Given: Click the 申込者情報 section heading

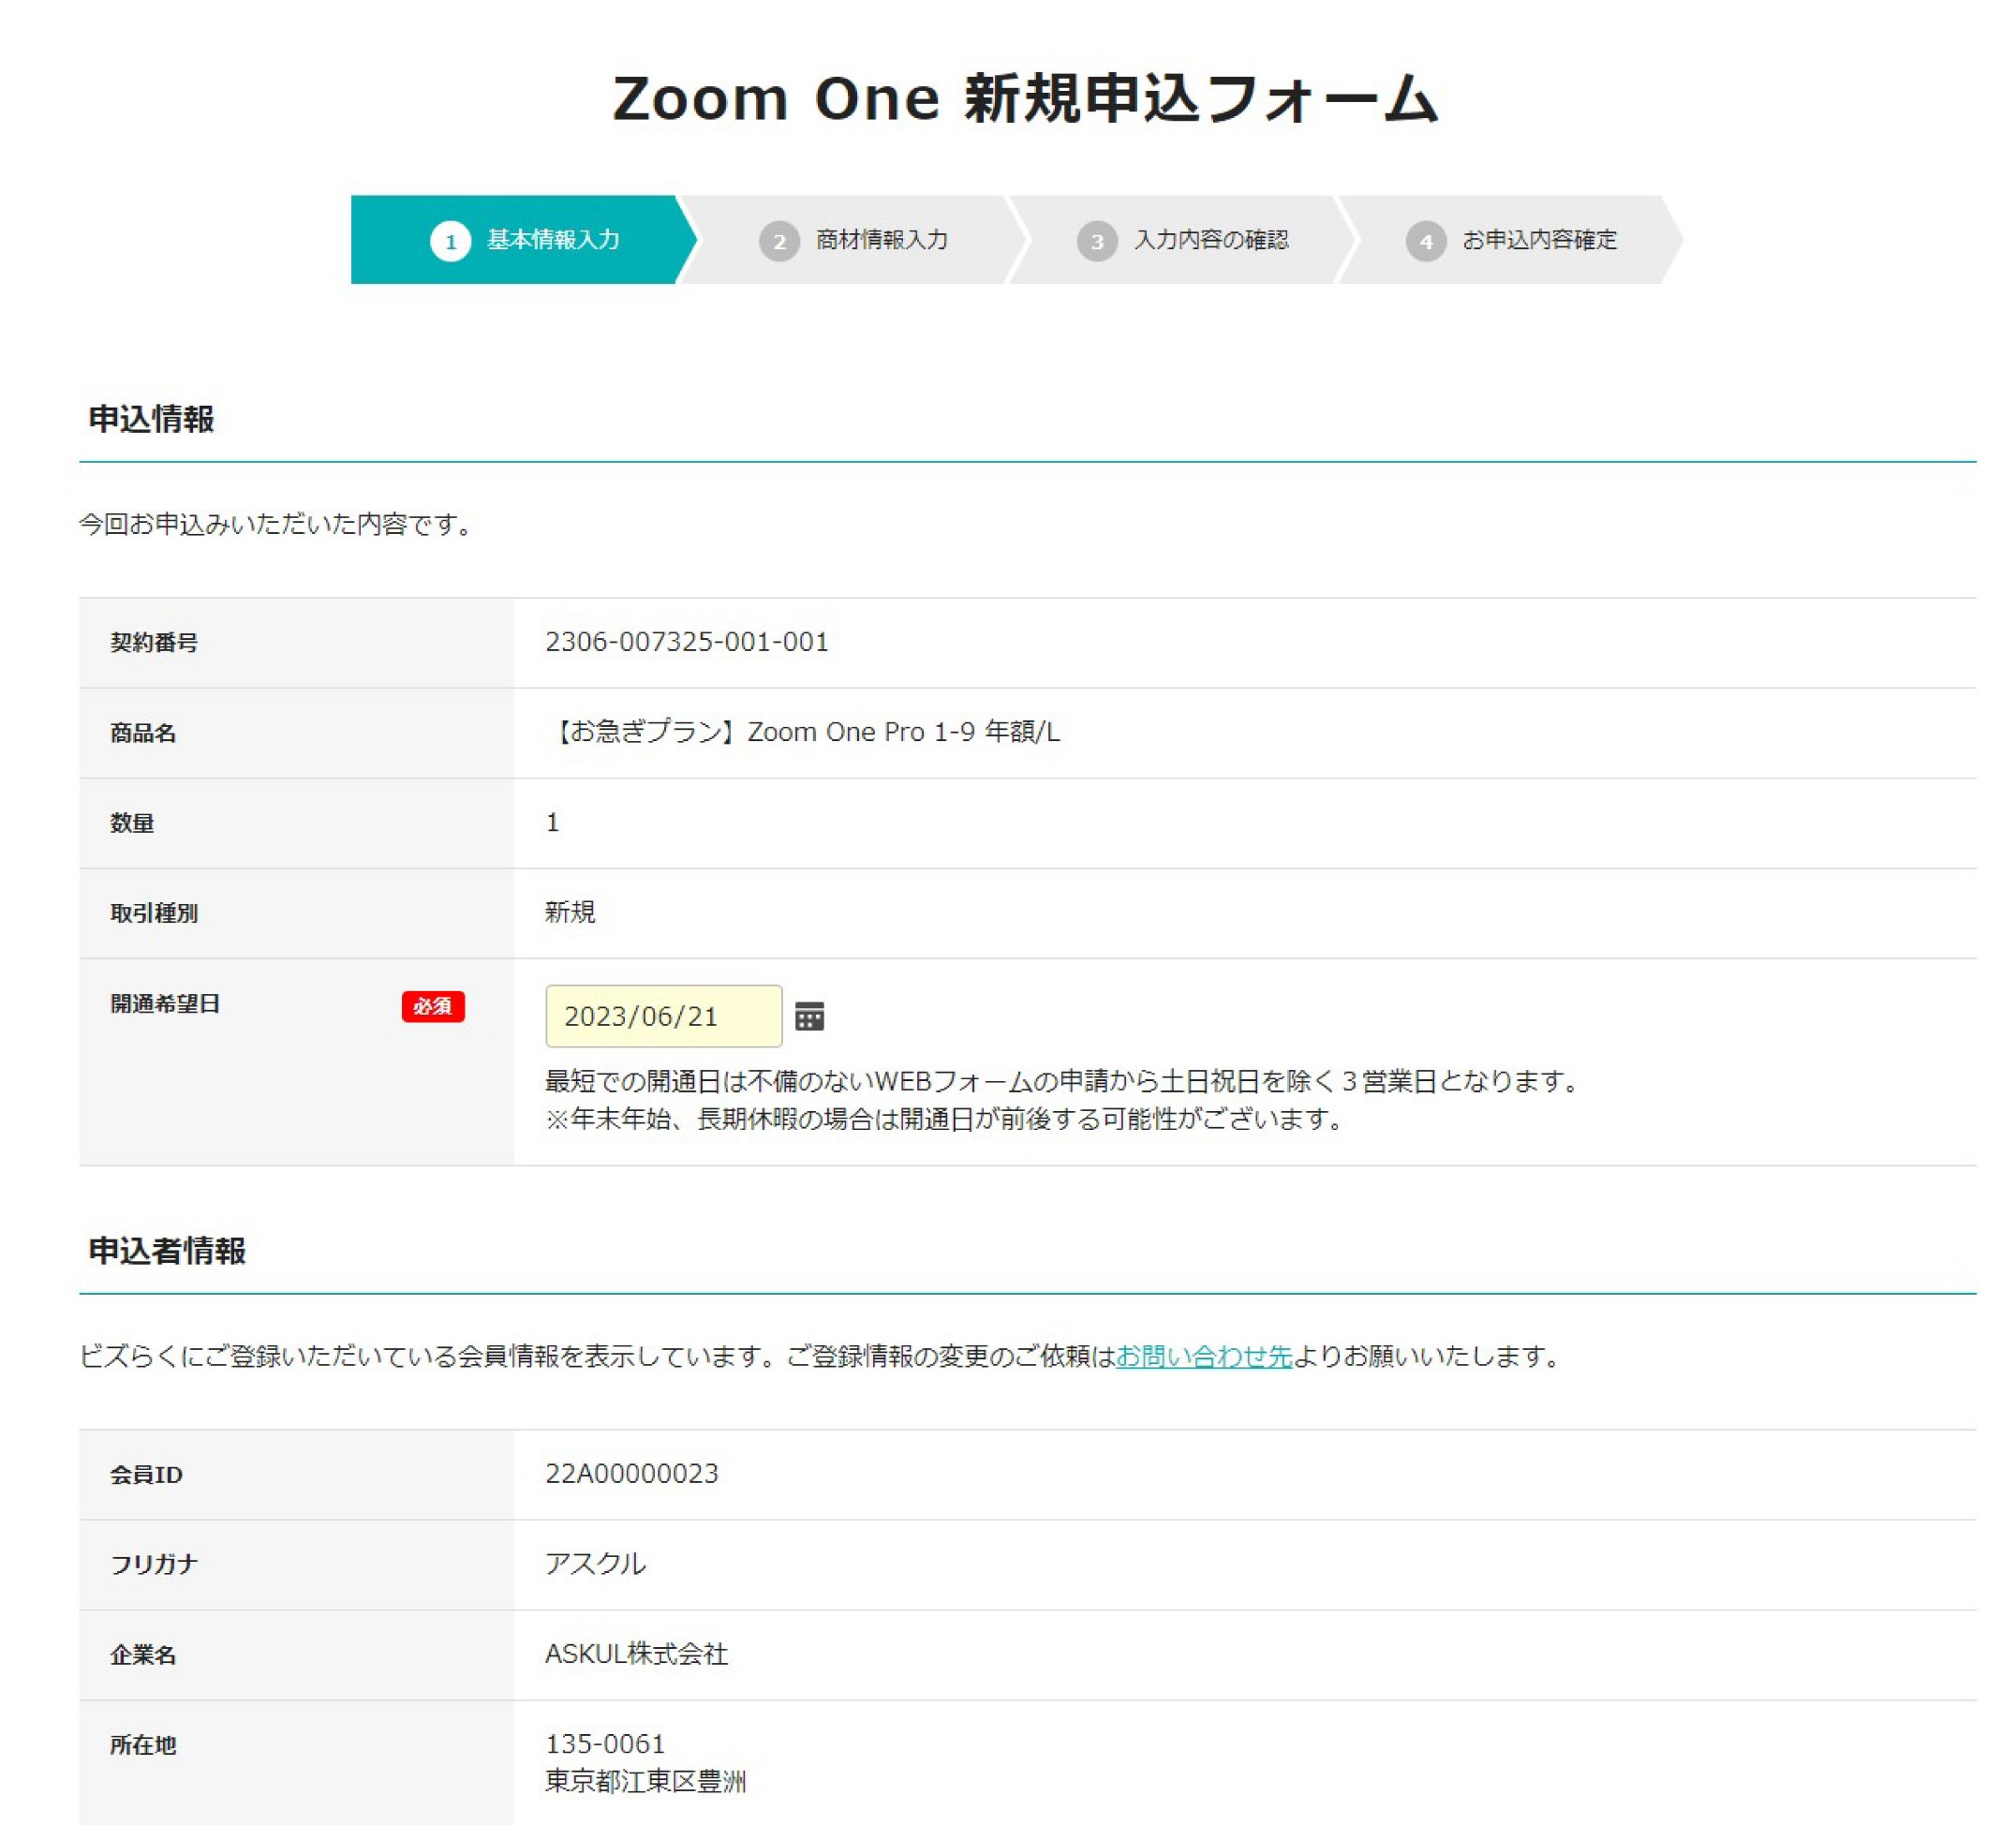Looking at the screenshot, I should click(x=167, y=1251).
